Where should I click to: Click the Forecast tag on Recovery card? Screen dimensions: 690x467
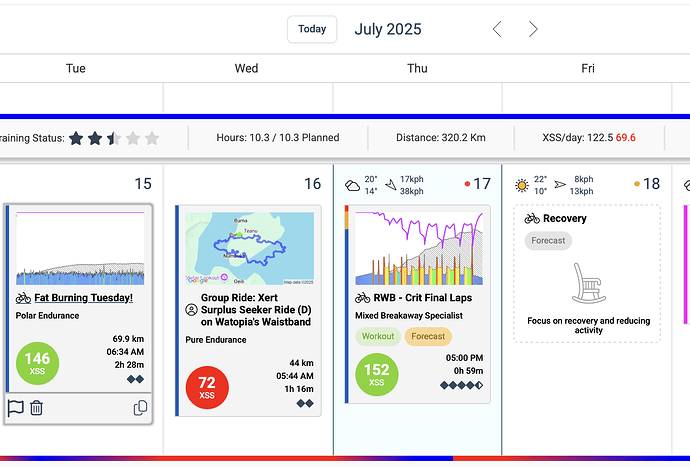pyautogui.click(x=548, y=240)
